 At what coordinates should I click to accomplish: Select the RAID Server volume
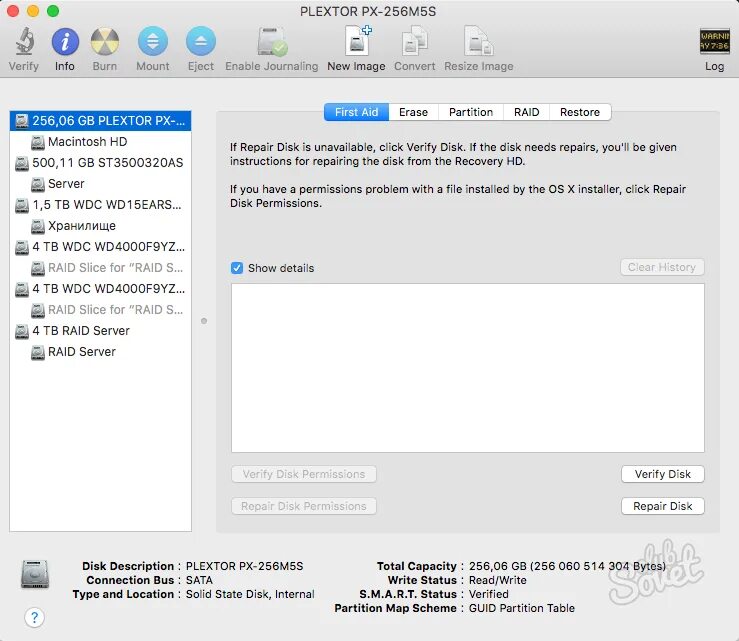[x=100, y=352]
